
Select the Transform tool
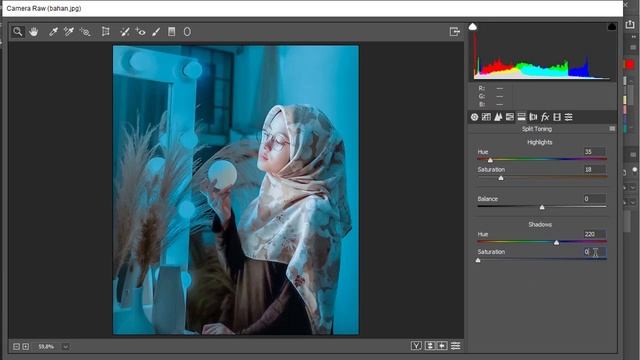click(x=105, y=31)
